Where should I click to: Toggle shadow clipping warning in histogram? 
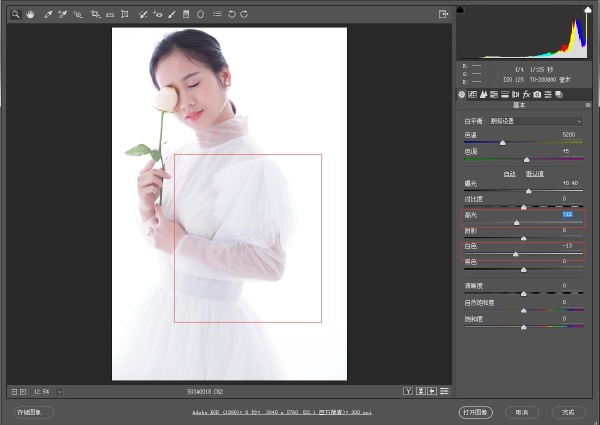point(460,10)
